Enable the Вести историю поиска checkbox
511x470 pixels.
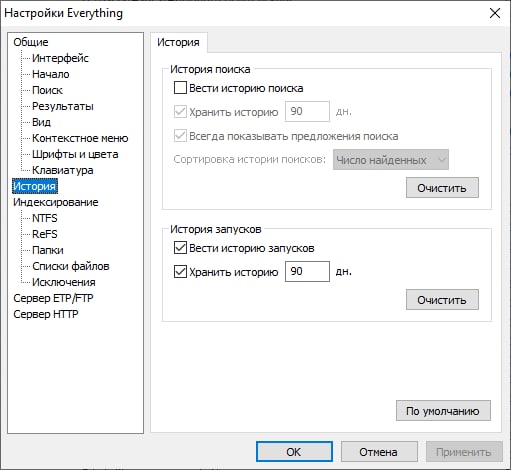(x=180, y=88)
